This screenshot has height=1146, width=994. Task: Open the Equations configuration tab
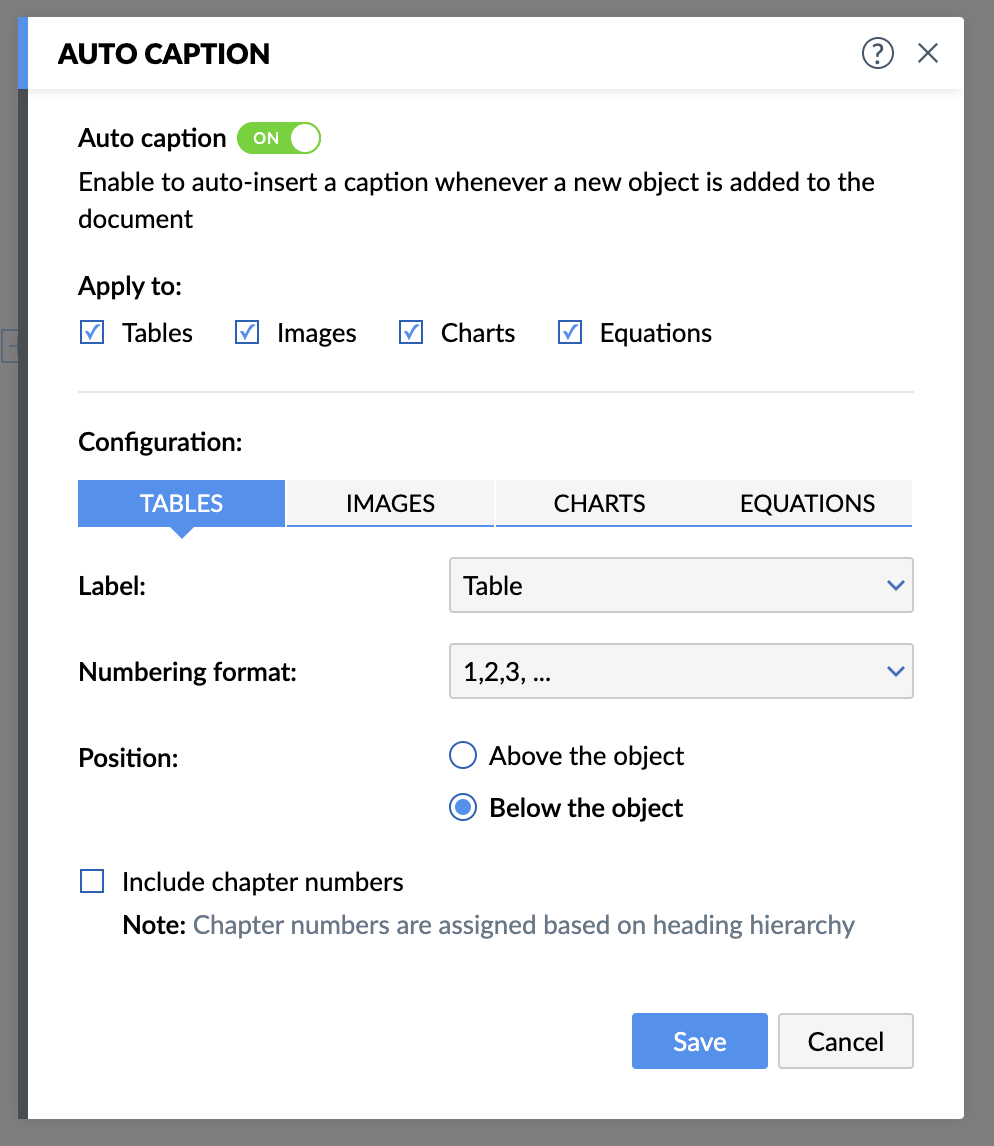click(x=807, y=503)
